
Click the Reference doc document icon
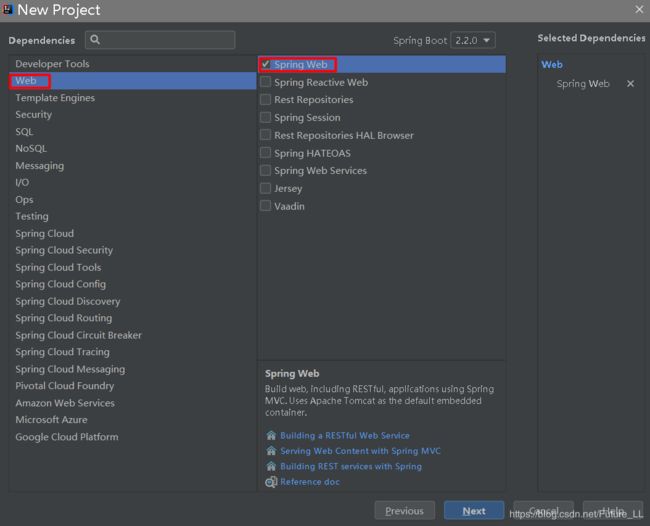(271, 482)
